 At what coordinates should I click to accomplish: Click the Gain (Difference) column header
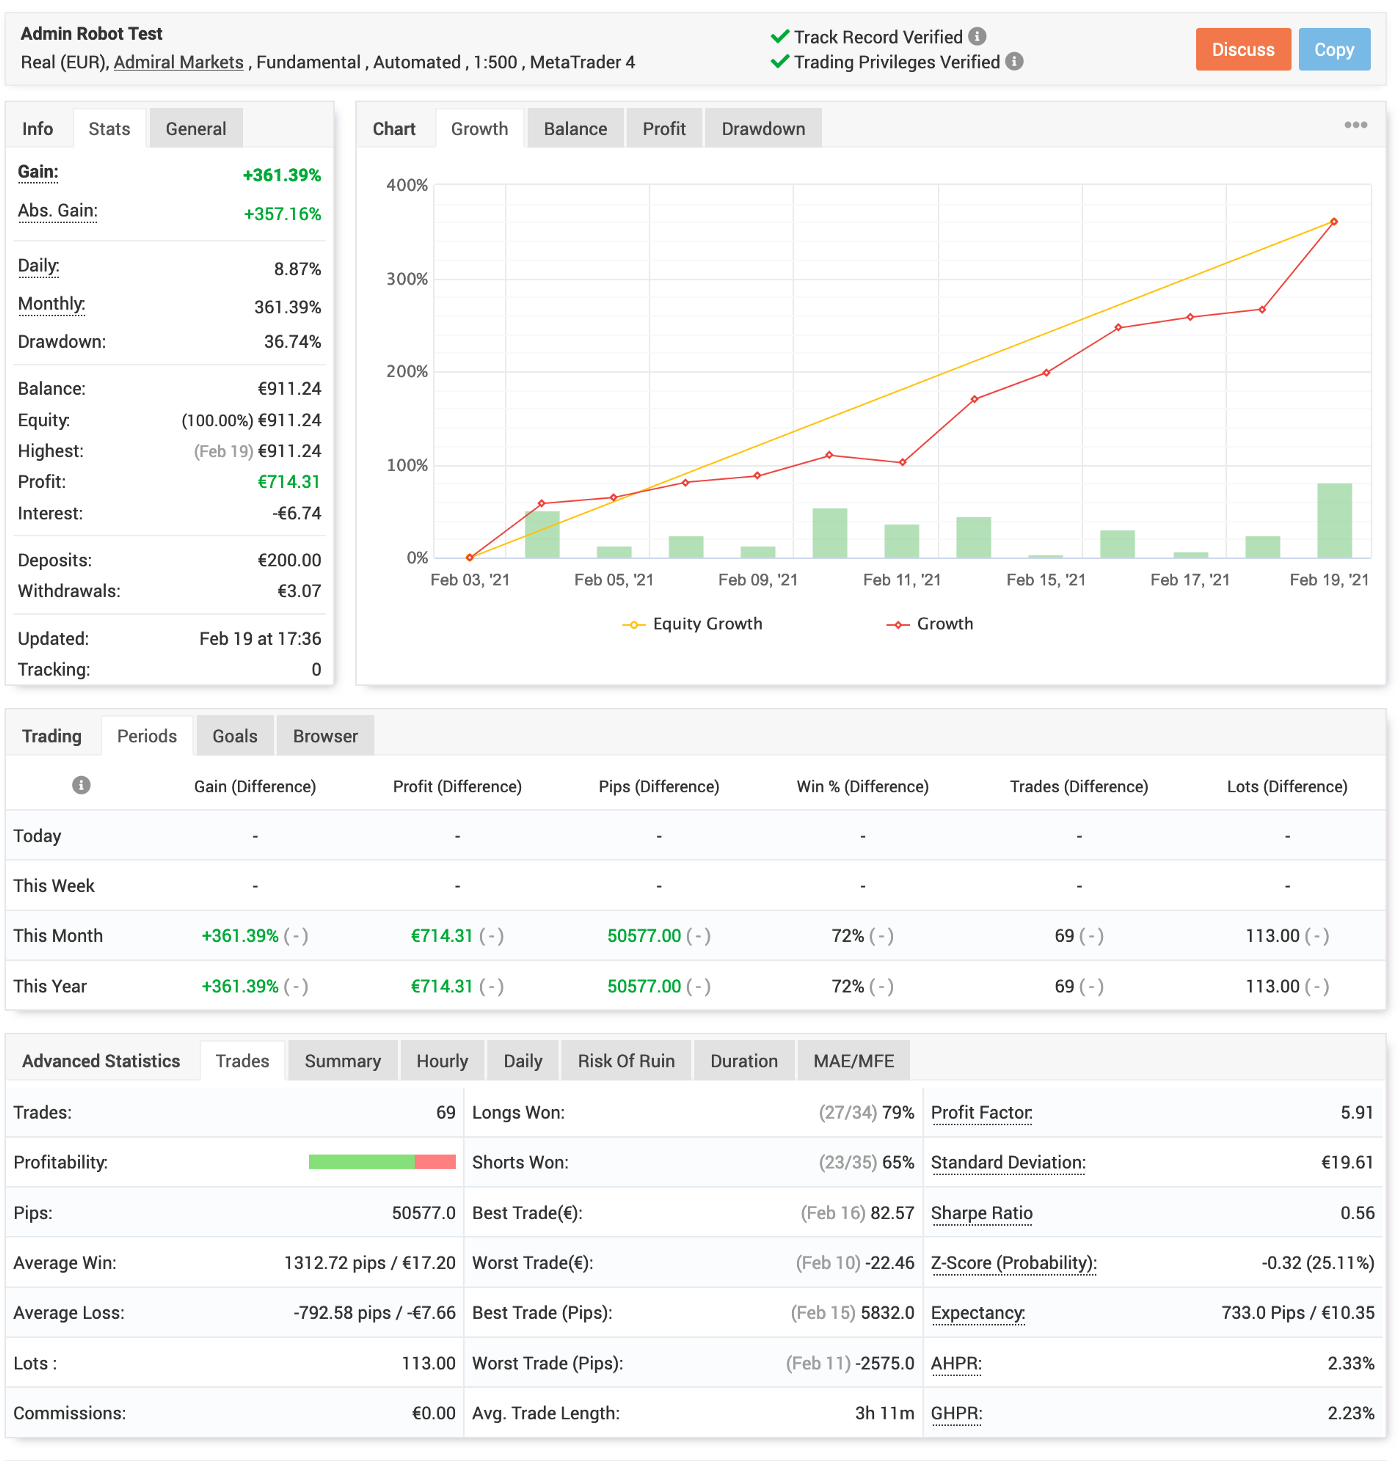[x=255, y=787]
